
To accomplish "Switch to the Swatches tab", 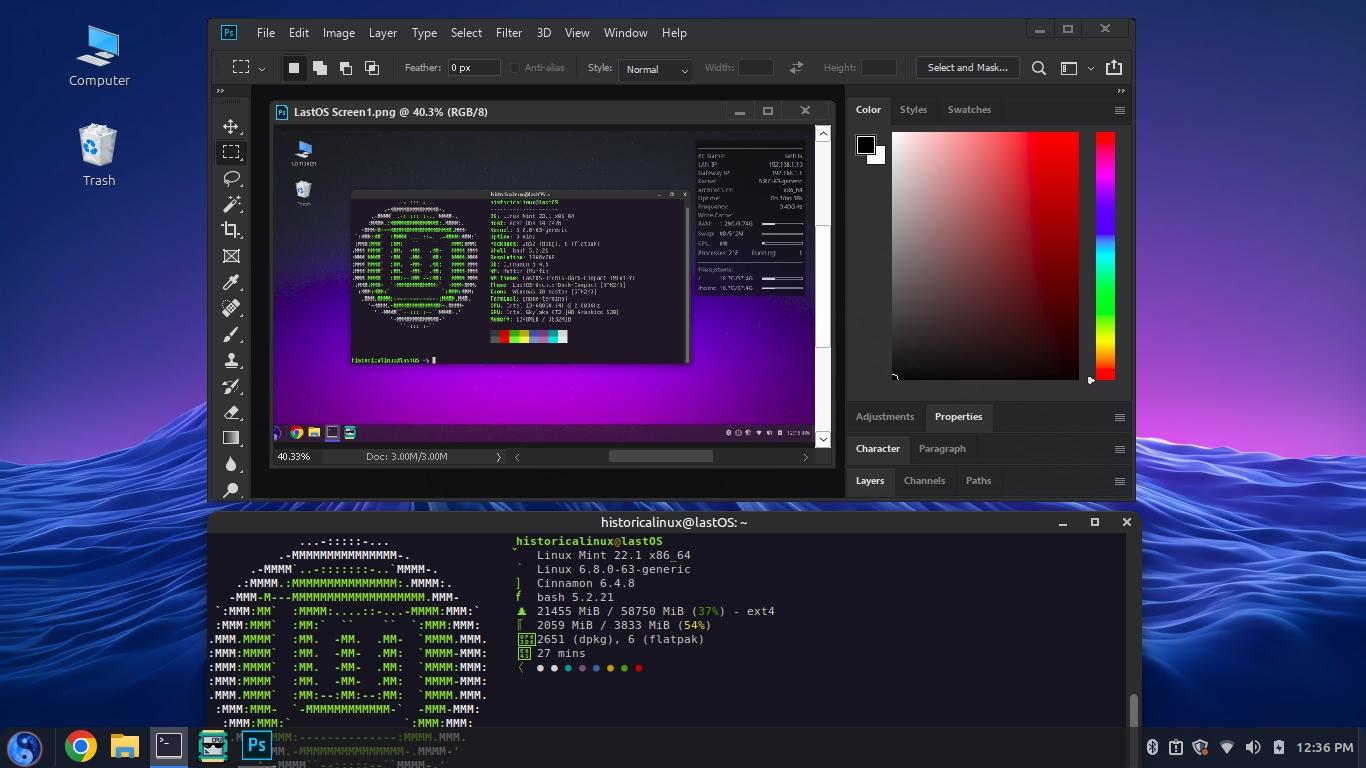I will pos(968,110).
